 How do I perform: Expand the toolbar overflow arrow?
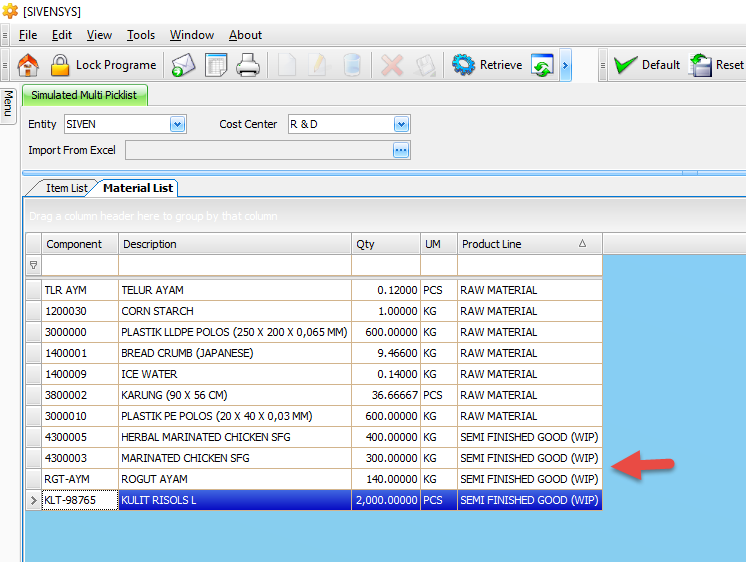click(565, 65)
